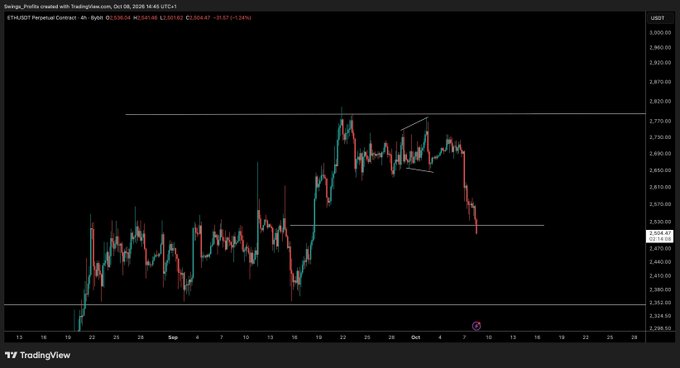Click the 2,440.00 price scale label
Viewport: 680px width, 368px height.
coord(660,262)
